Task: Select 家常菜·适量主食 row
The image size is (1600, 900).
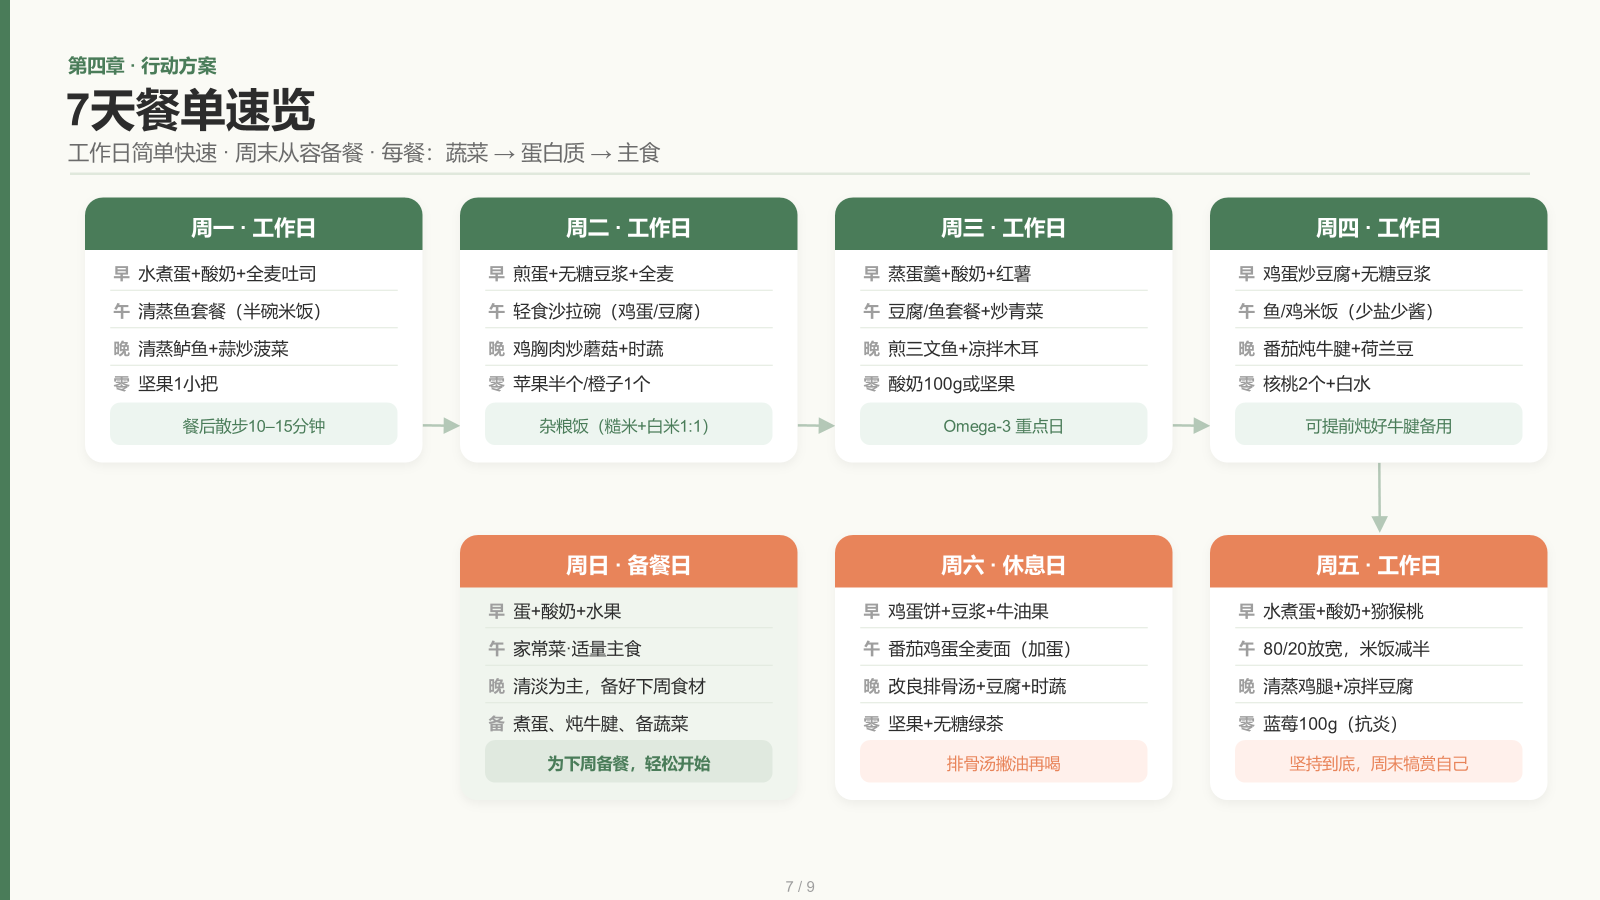Action: [629, 648]
